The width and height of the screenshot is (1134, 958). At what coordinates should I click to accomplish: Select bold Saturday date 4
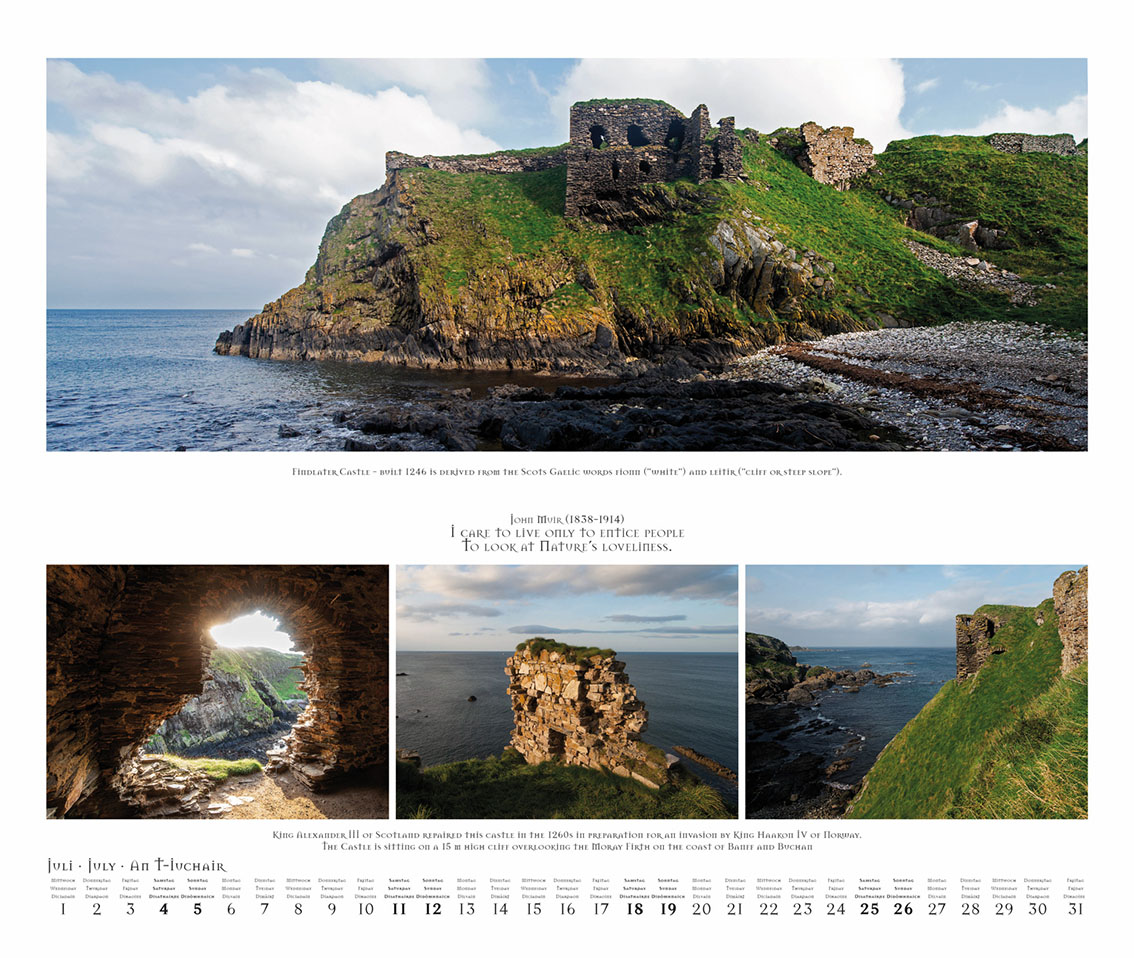163,909
